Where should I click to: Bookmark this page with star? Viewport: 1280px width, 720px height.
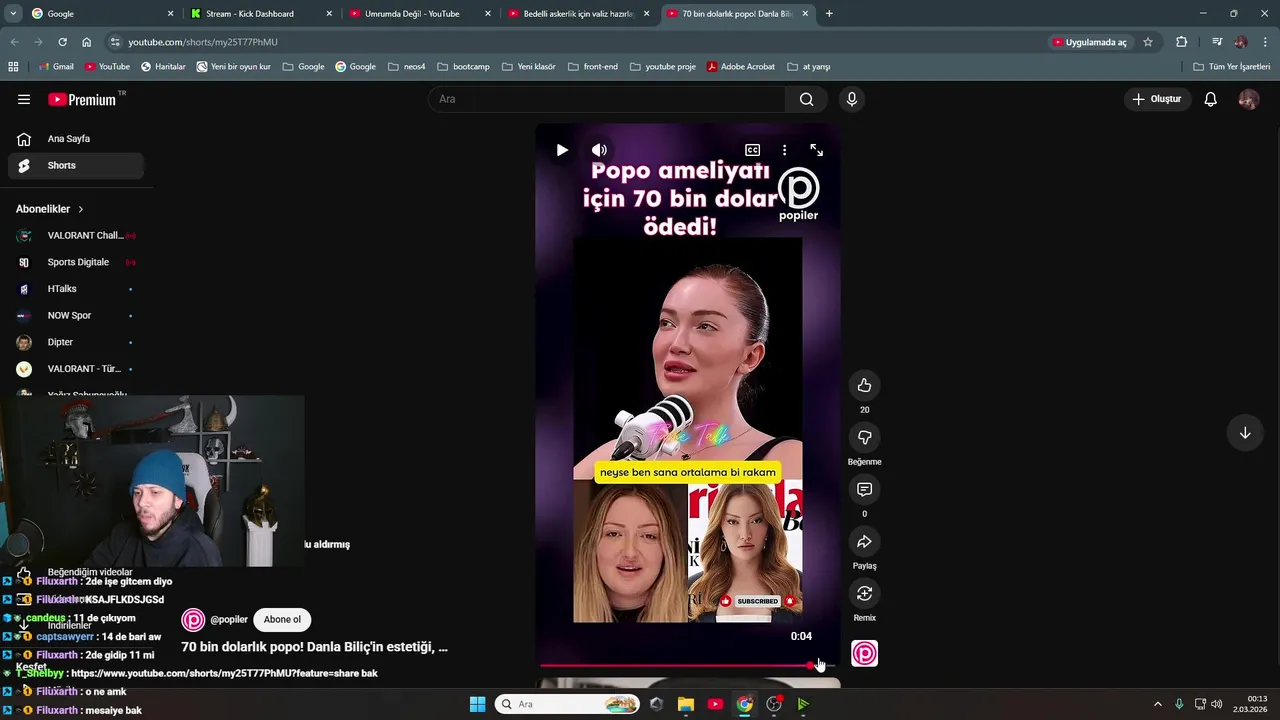point(1148,42)
